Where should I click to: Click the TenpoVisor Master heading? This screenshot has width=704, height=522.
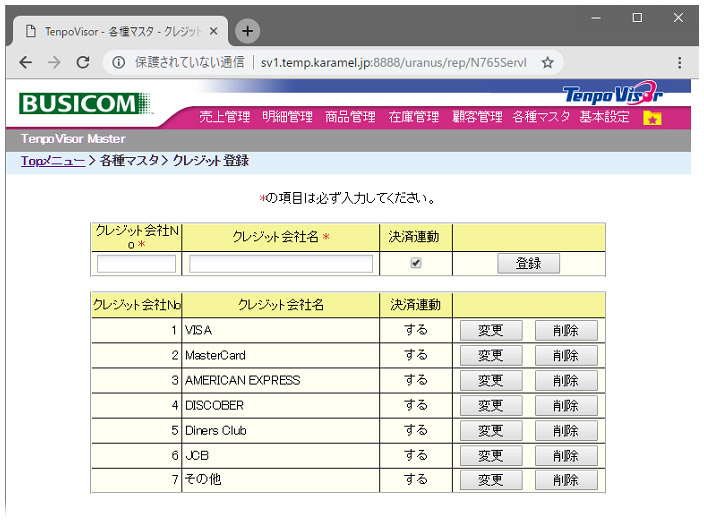pos(73,139)
